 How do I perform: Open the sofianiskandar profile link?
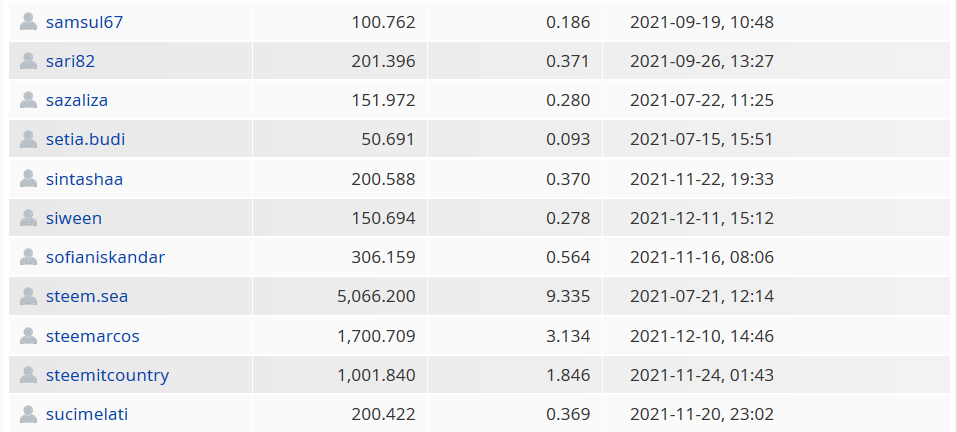pyautogui.click(x=105, y=257)
